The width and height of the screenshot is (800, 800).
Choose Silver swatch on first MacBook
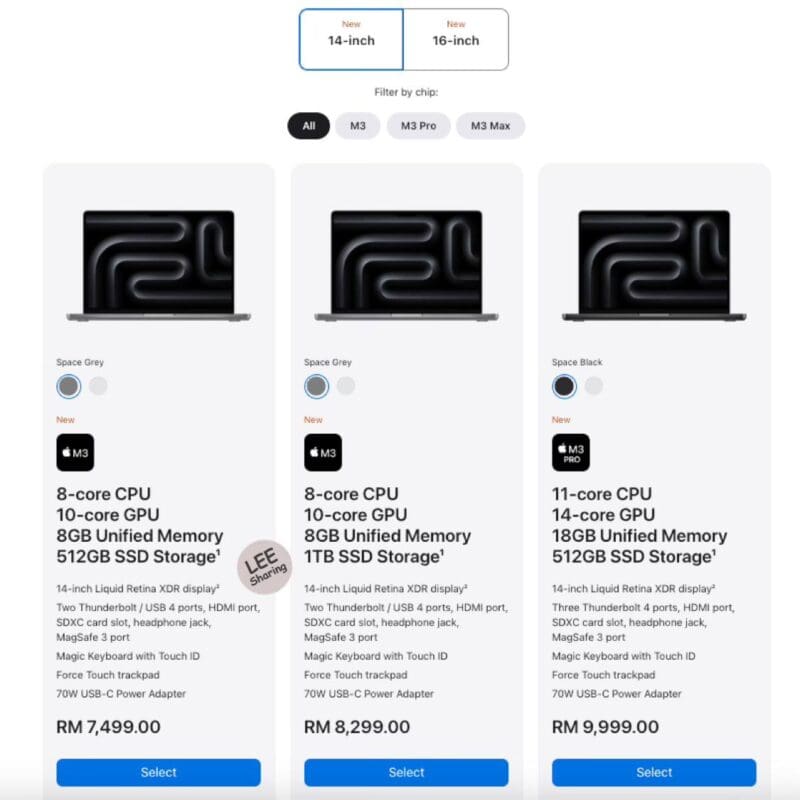(98, 386)
